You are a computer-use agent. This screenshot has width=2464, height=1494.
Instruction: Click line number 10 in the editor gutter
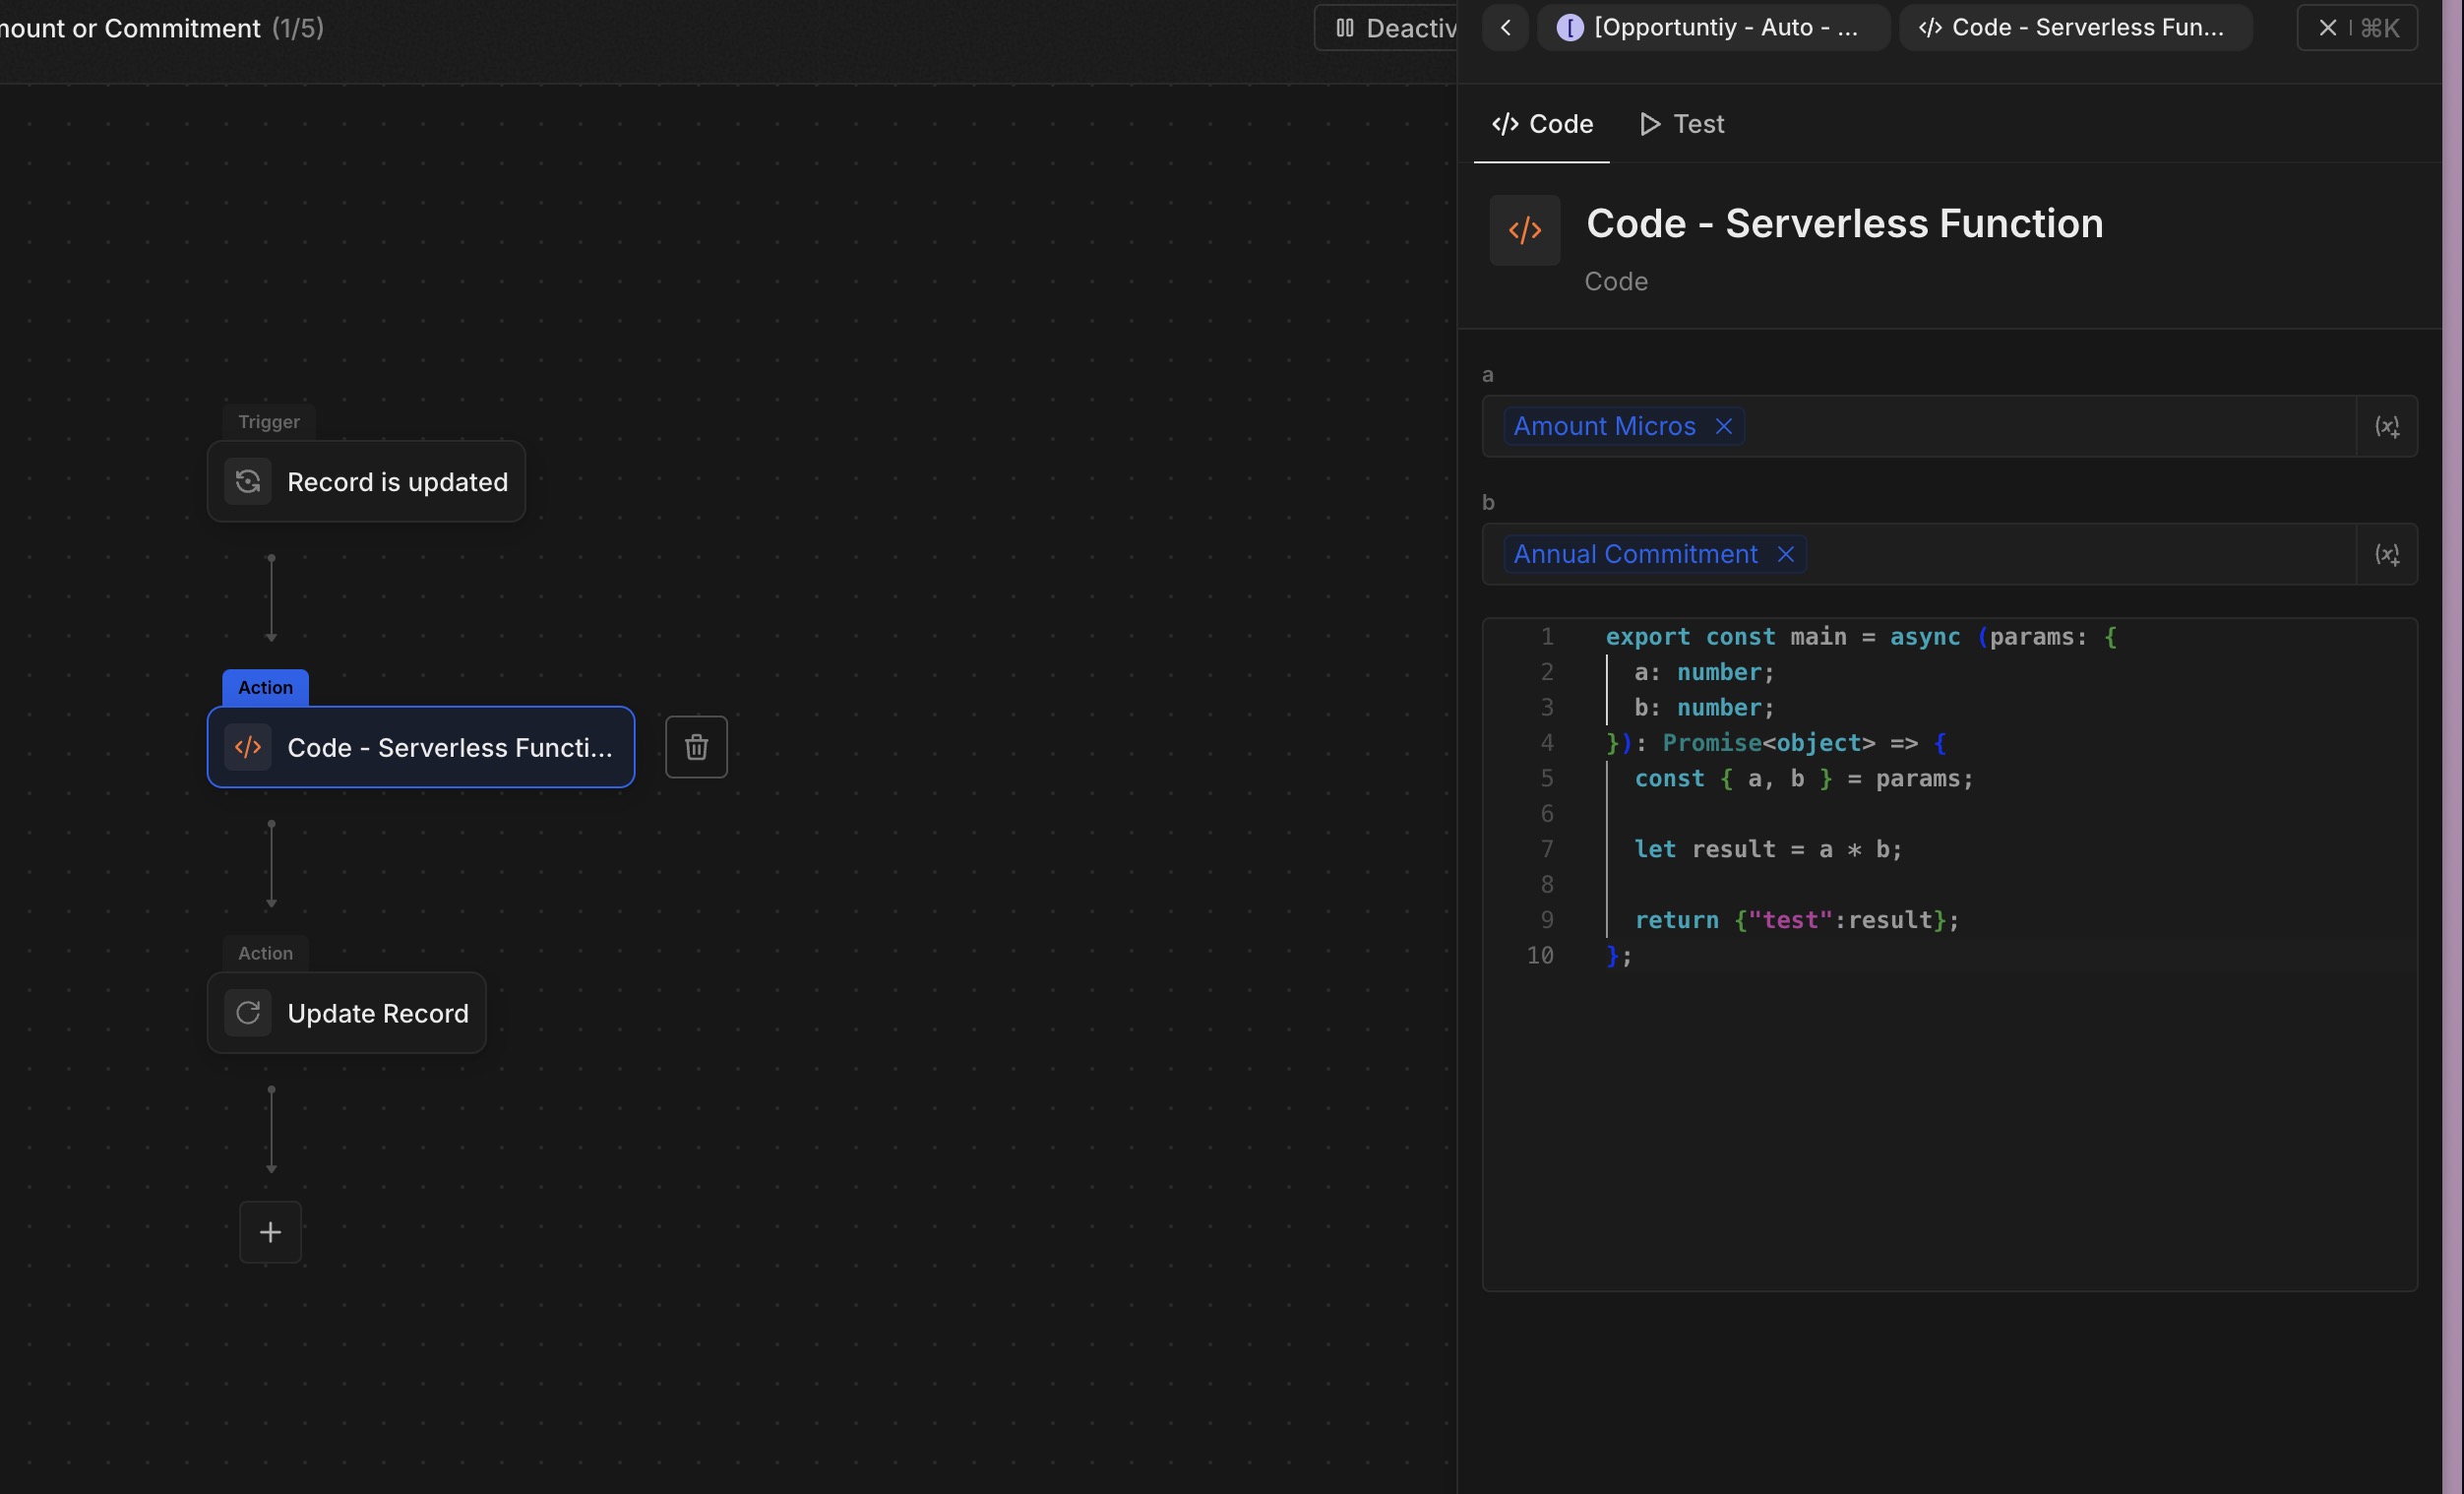tap(1540, 956)
